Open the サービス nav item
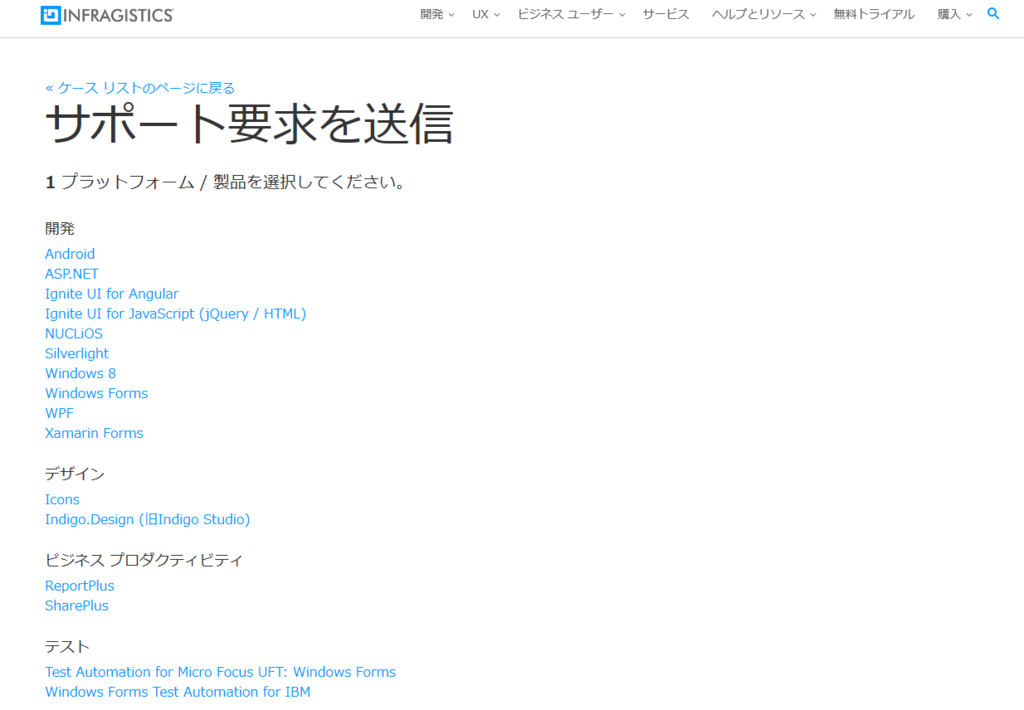Image resolution: width=1024 pixels, height=710 pixels. [x=665, y=14]
